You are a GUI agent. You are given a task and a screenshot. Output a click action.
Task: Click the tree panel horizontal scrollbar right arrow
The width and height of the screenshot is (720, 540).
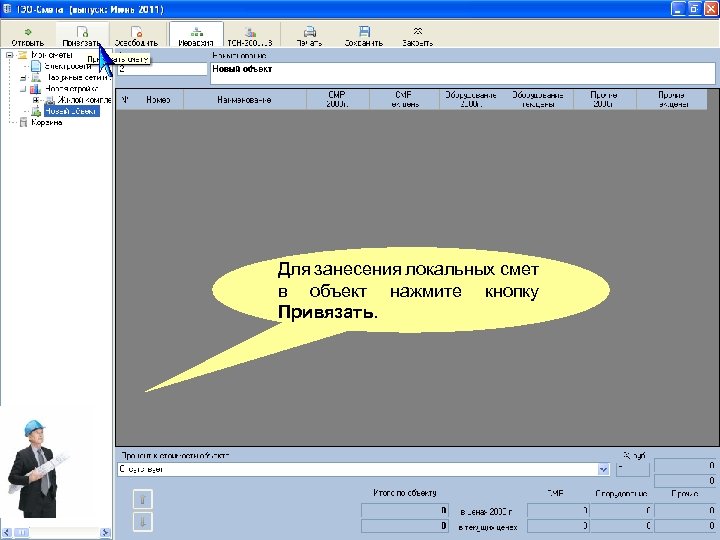[105, 533]
